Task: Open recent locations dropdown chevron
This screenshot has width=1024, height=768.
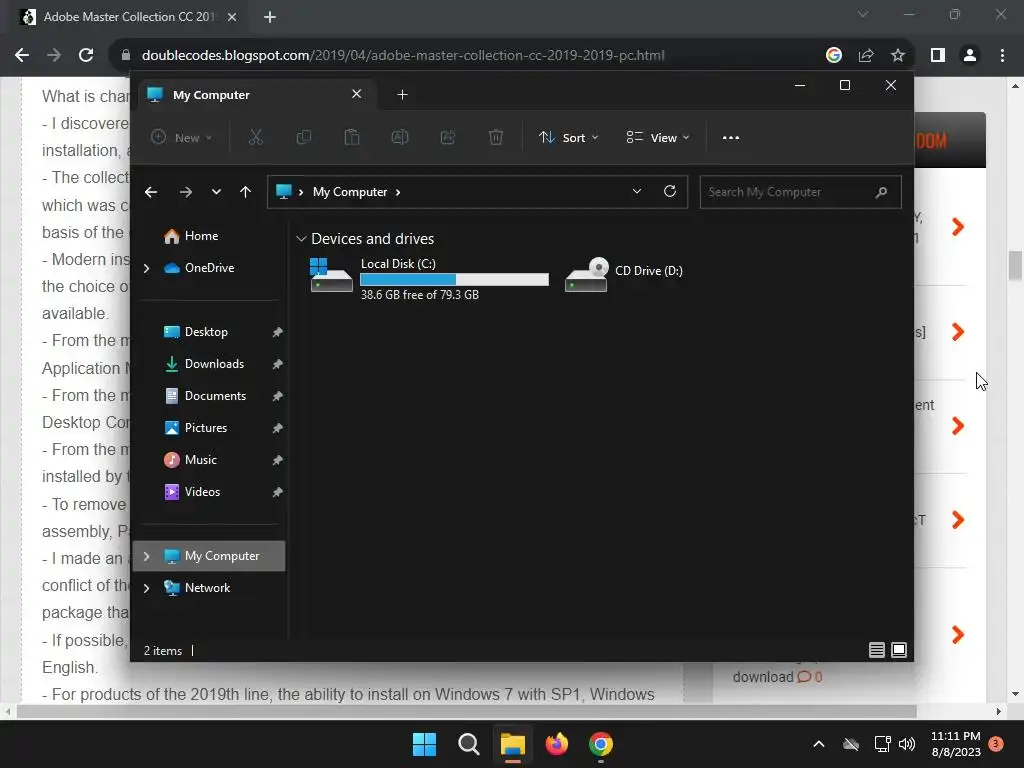Action: tap(216, 192)
